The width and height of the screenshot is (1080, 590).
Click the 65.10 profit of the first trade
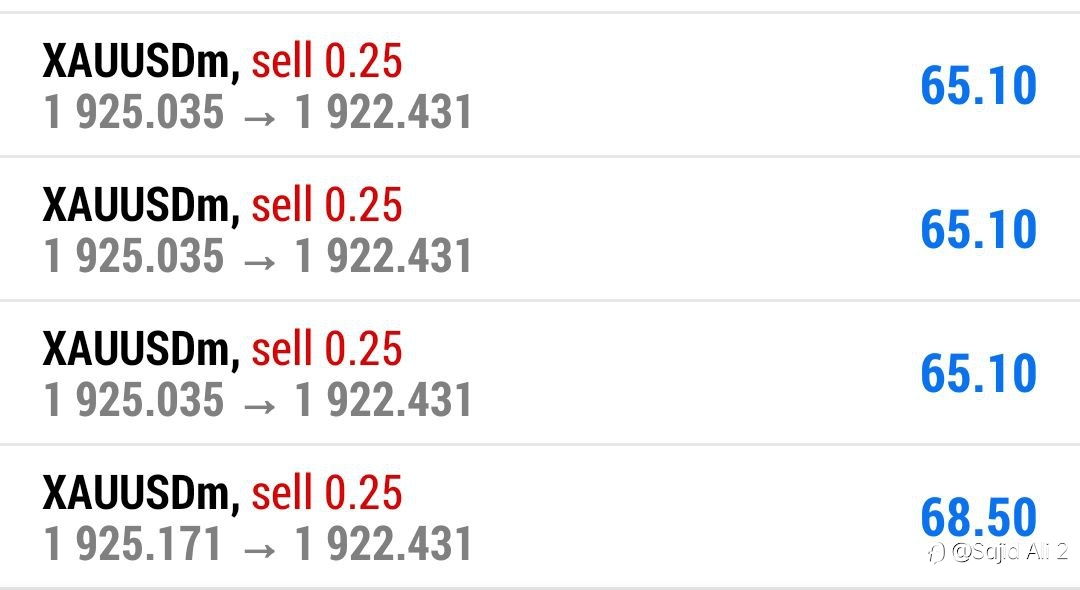979,86
